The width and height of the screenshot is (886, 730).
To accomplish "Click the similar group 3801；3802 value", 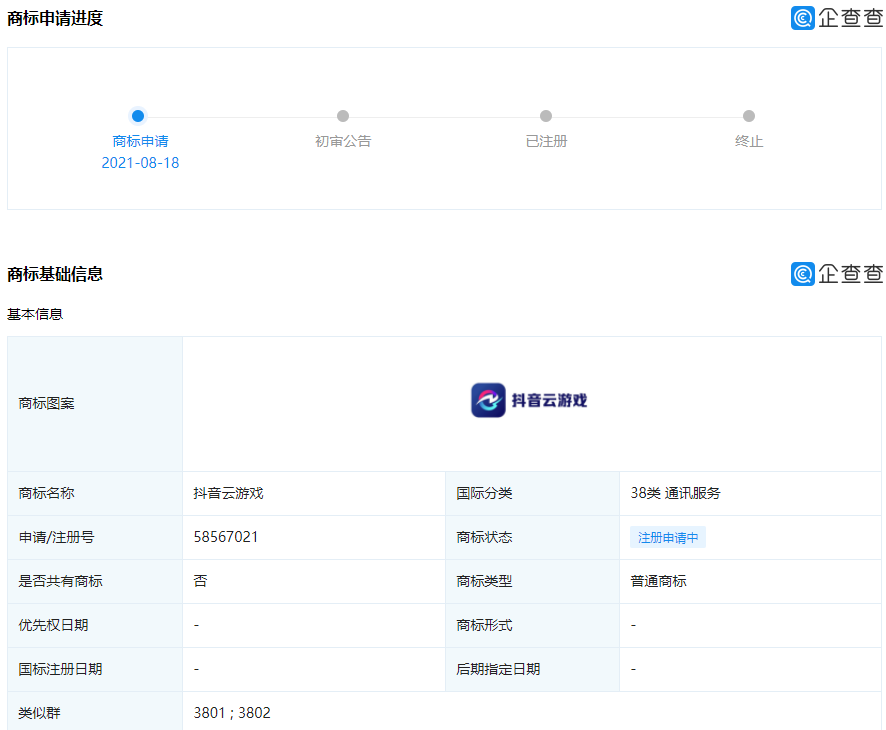I will [232, 713].
